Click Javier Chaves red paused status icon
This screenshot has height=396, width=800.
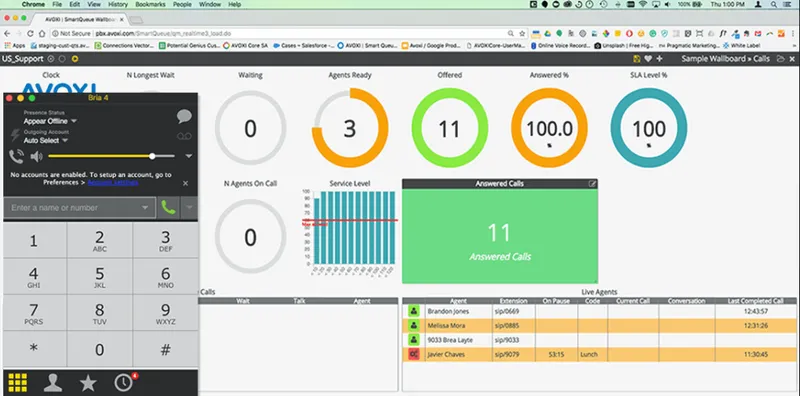[413, 354]
